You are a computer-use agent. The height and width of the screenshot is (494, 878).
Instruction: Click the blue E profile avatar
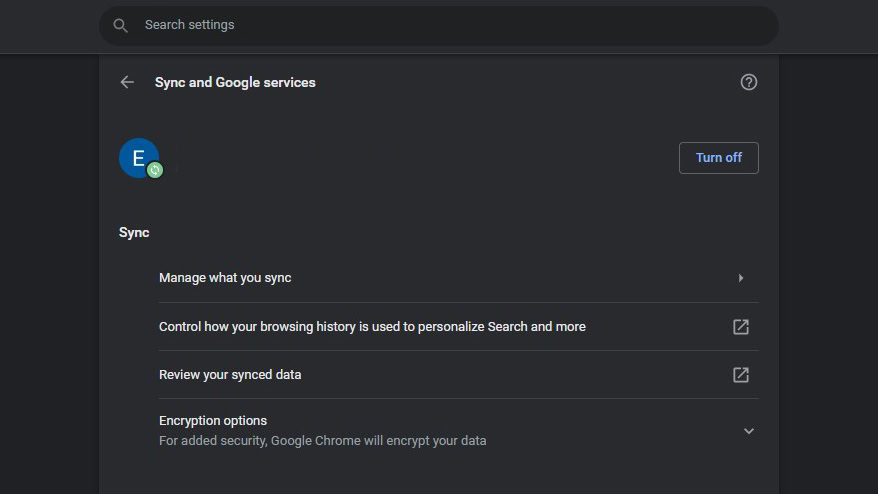pos(137,156)
